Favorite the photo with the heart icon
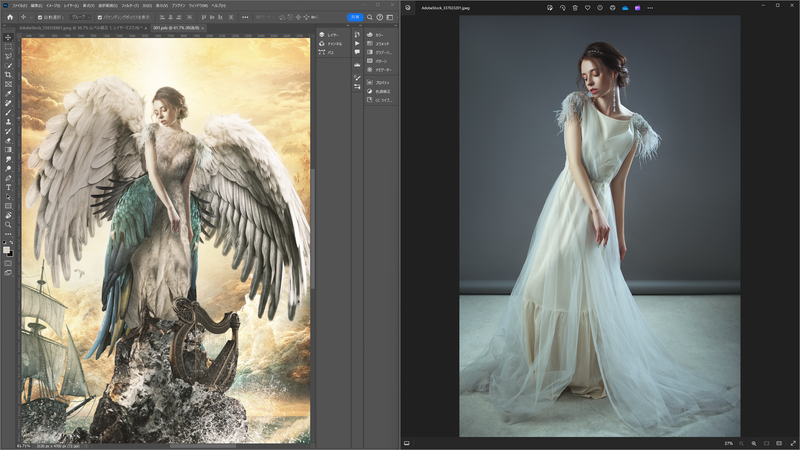 click(x=587, y=8)
